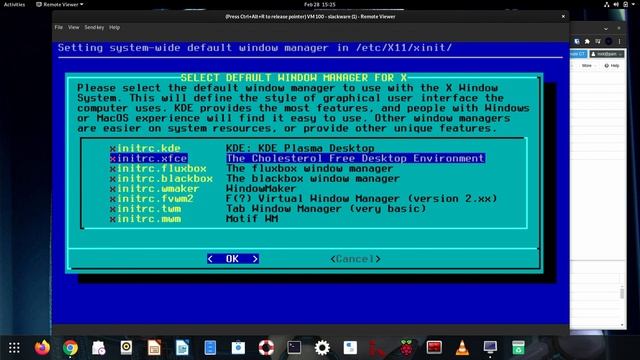Open Settings gear icon in dock
Viewport: 640px width, 360px height.
point(322,348)
